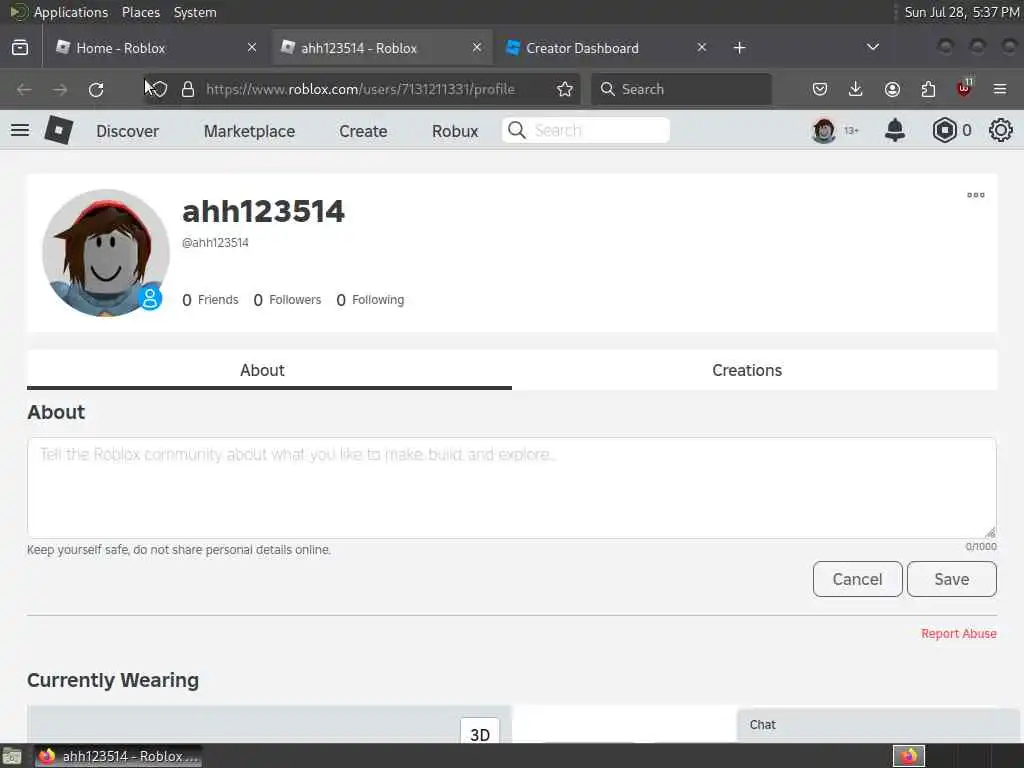
Task: Select the About profile tab
Action: [269, 370]
